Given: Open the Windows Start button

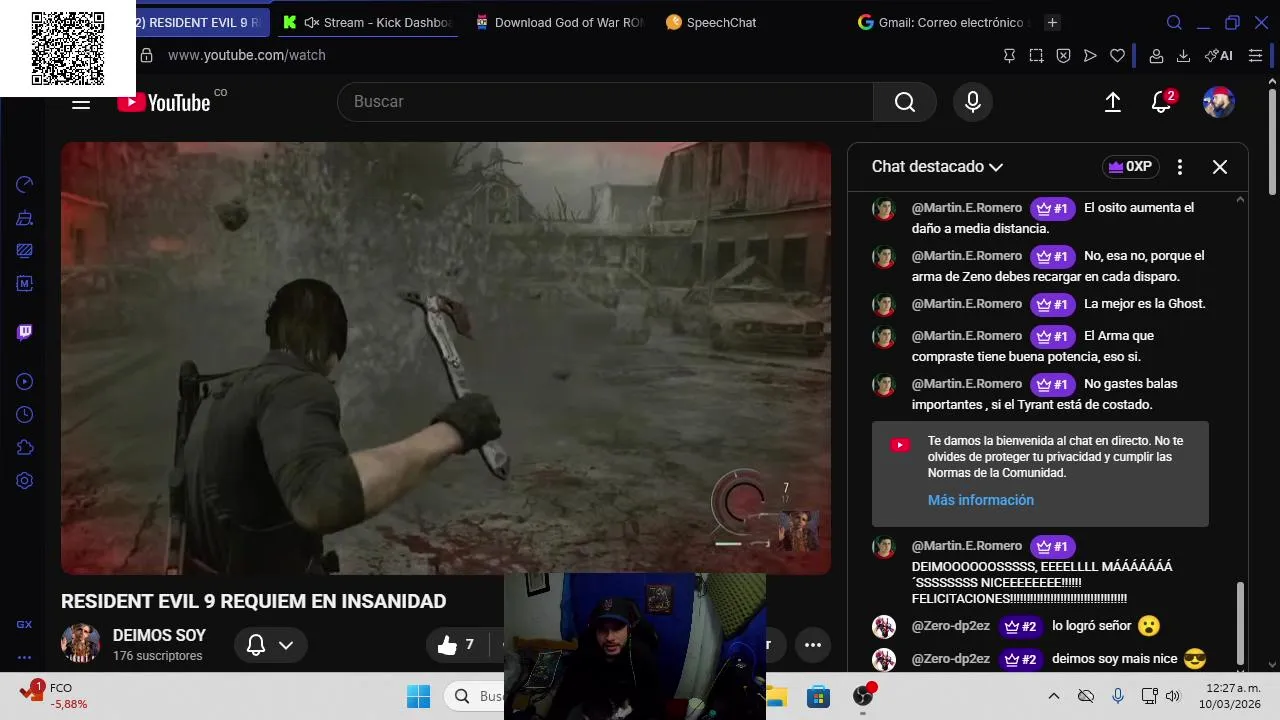Looking at the screenshot, I should (418, 696).
